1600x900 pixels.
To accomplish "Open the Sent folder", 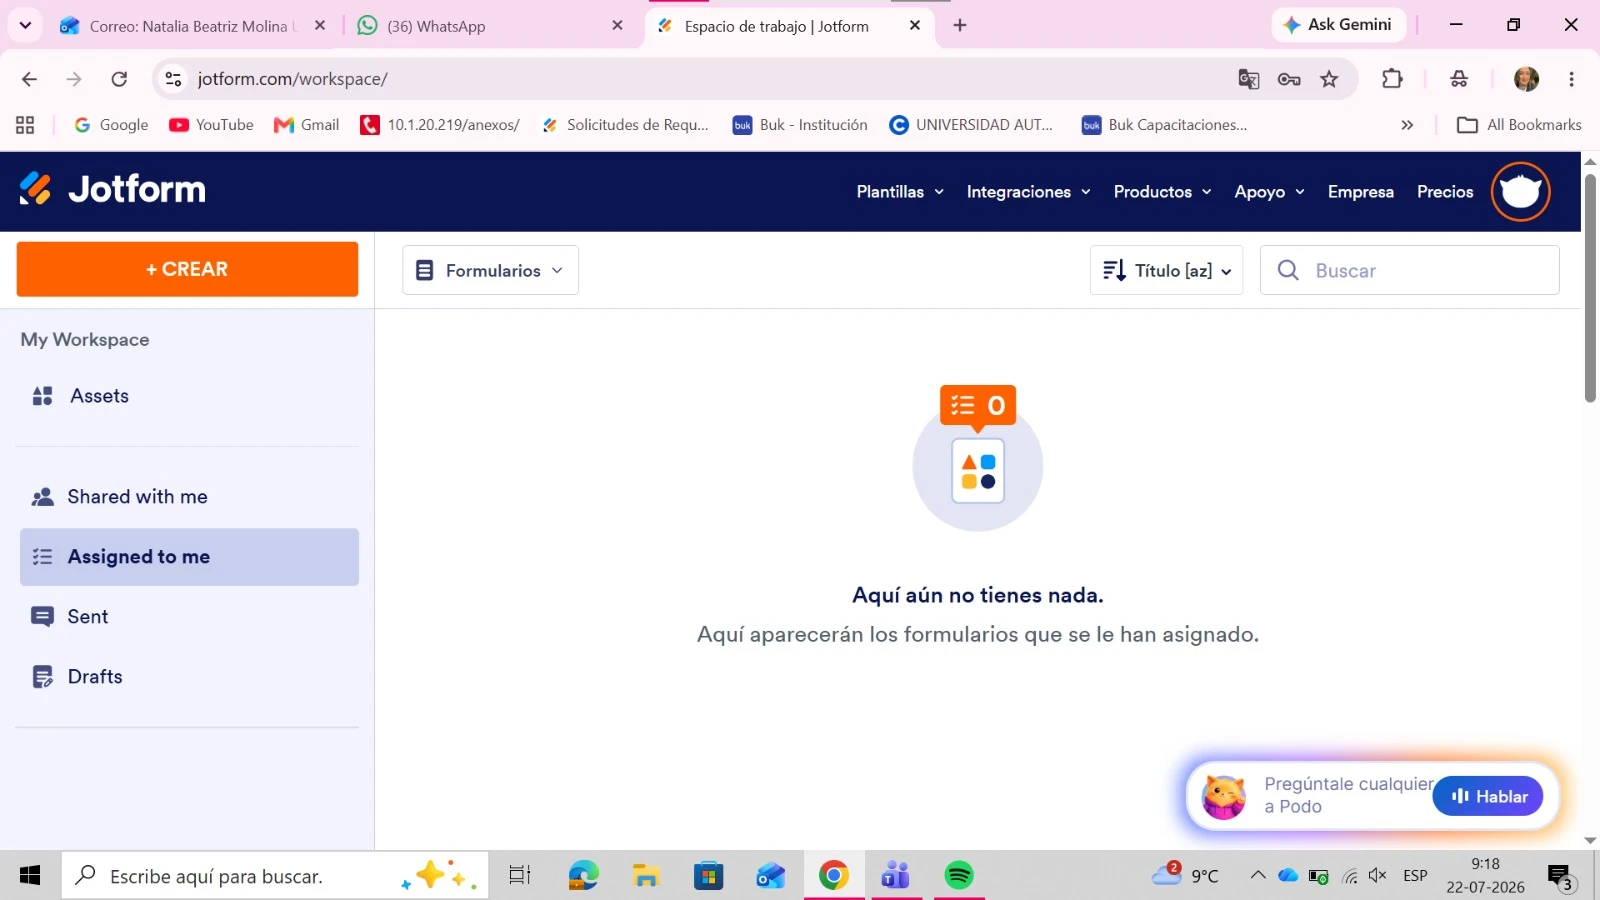I will tap(189, 617).
